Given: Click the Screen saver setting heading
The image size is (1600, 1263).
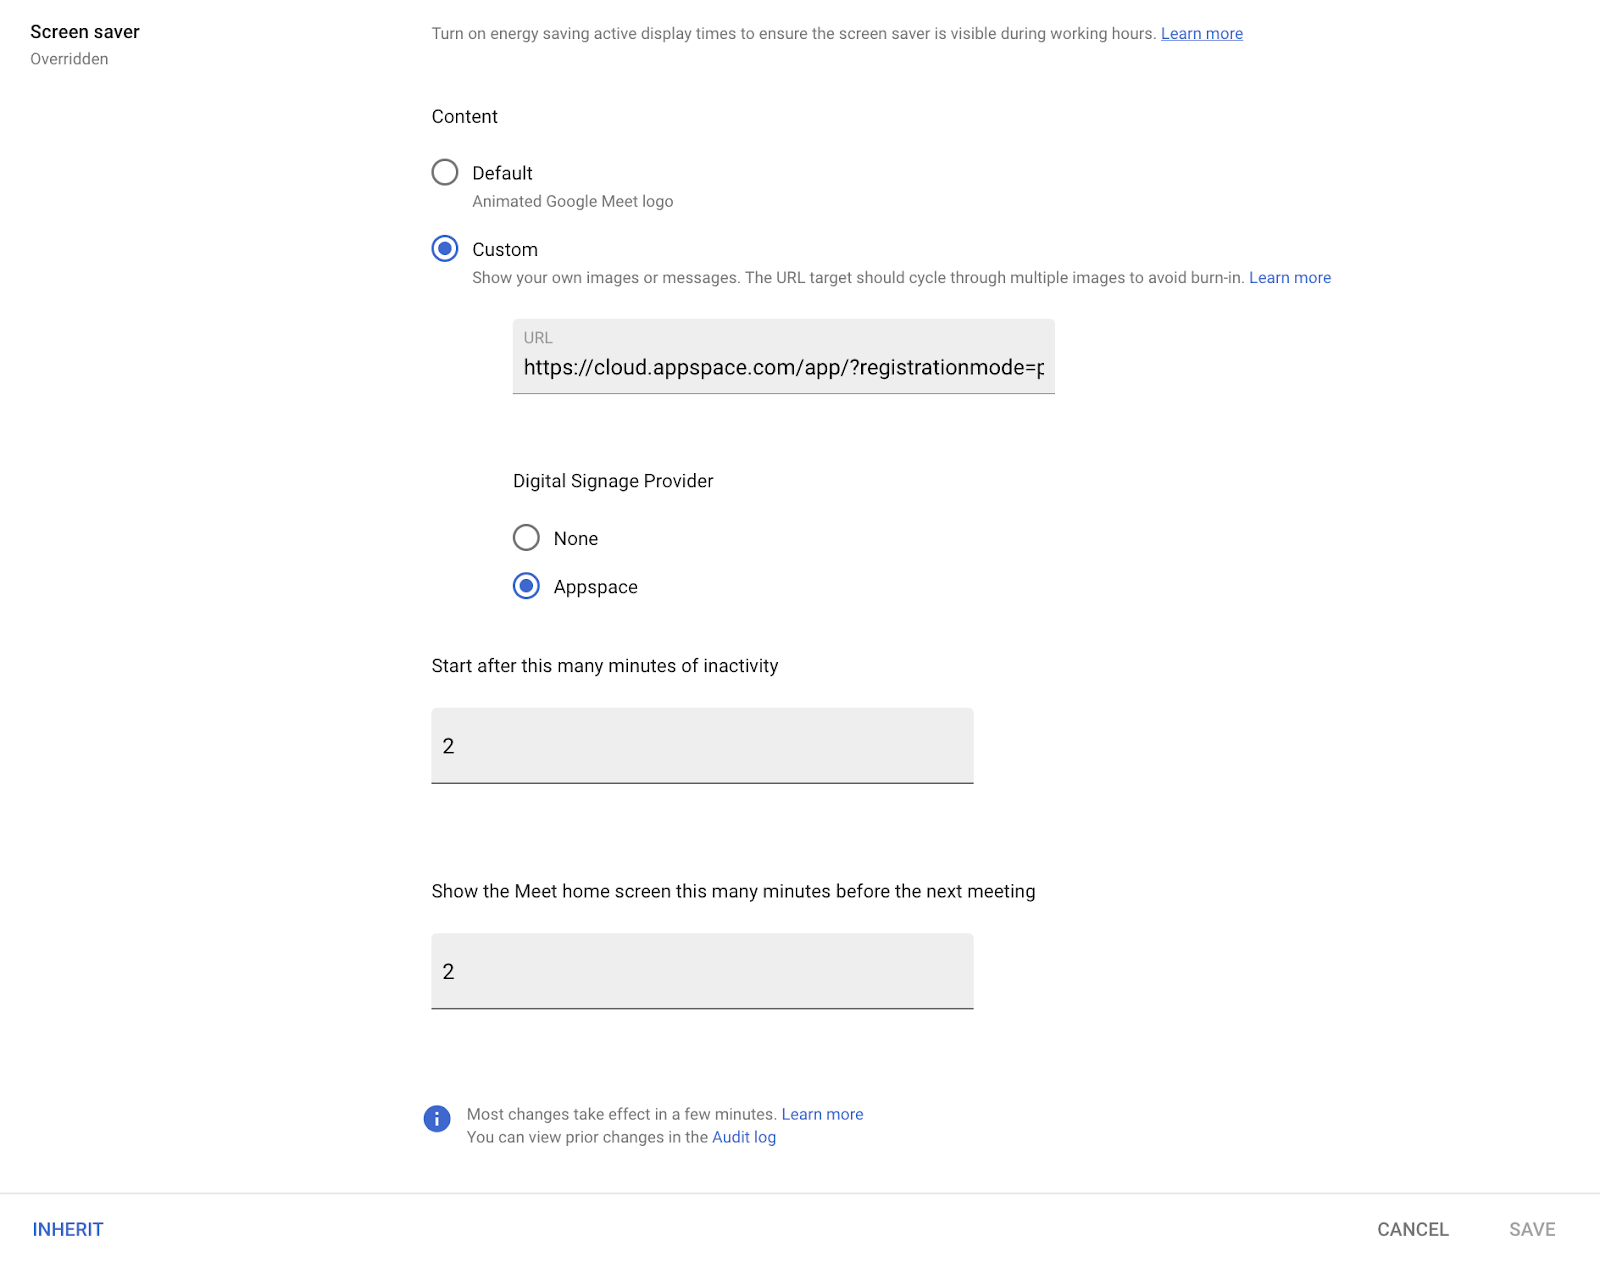Looking at the screenshot, I should 85,32.
